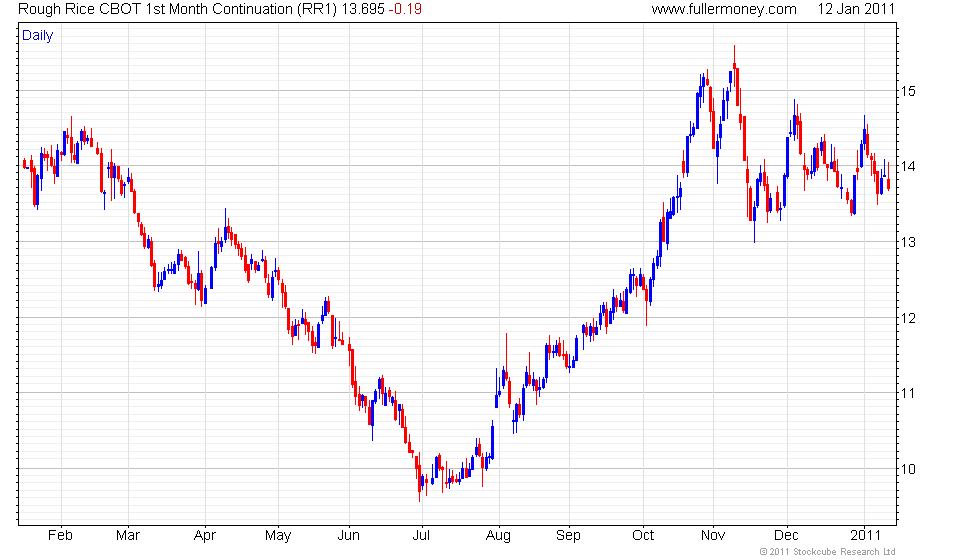This screenshot has height=560, width=980.
Task: Click the Dec month label
Action: point(786,536)
